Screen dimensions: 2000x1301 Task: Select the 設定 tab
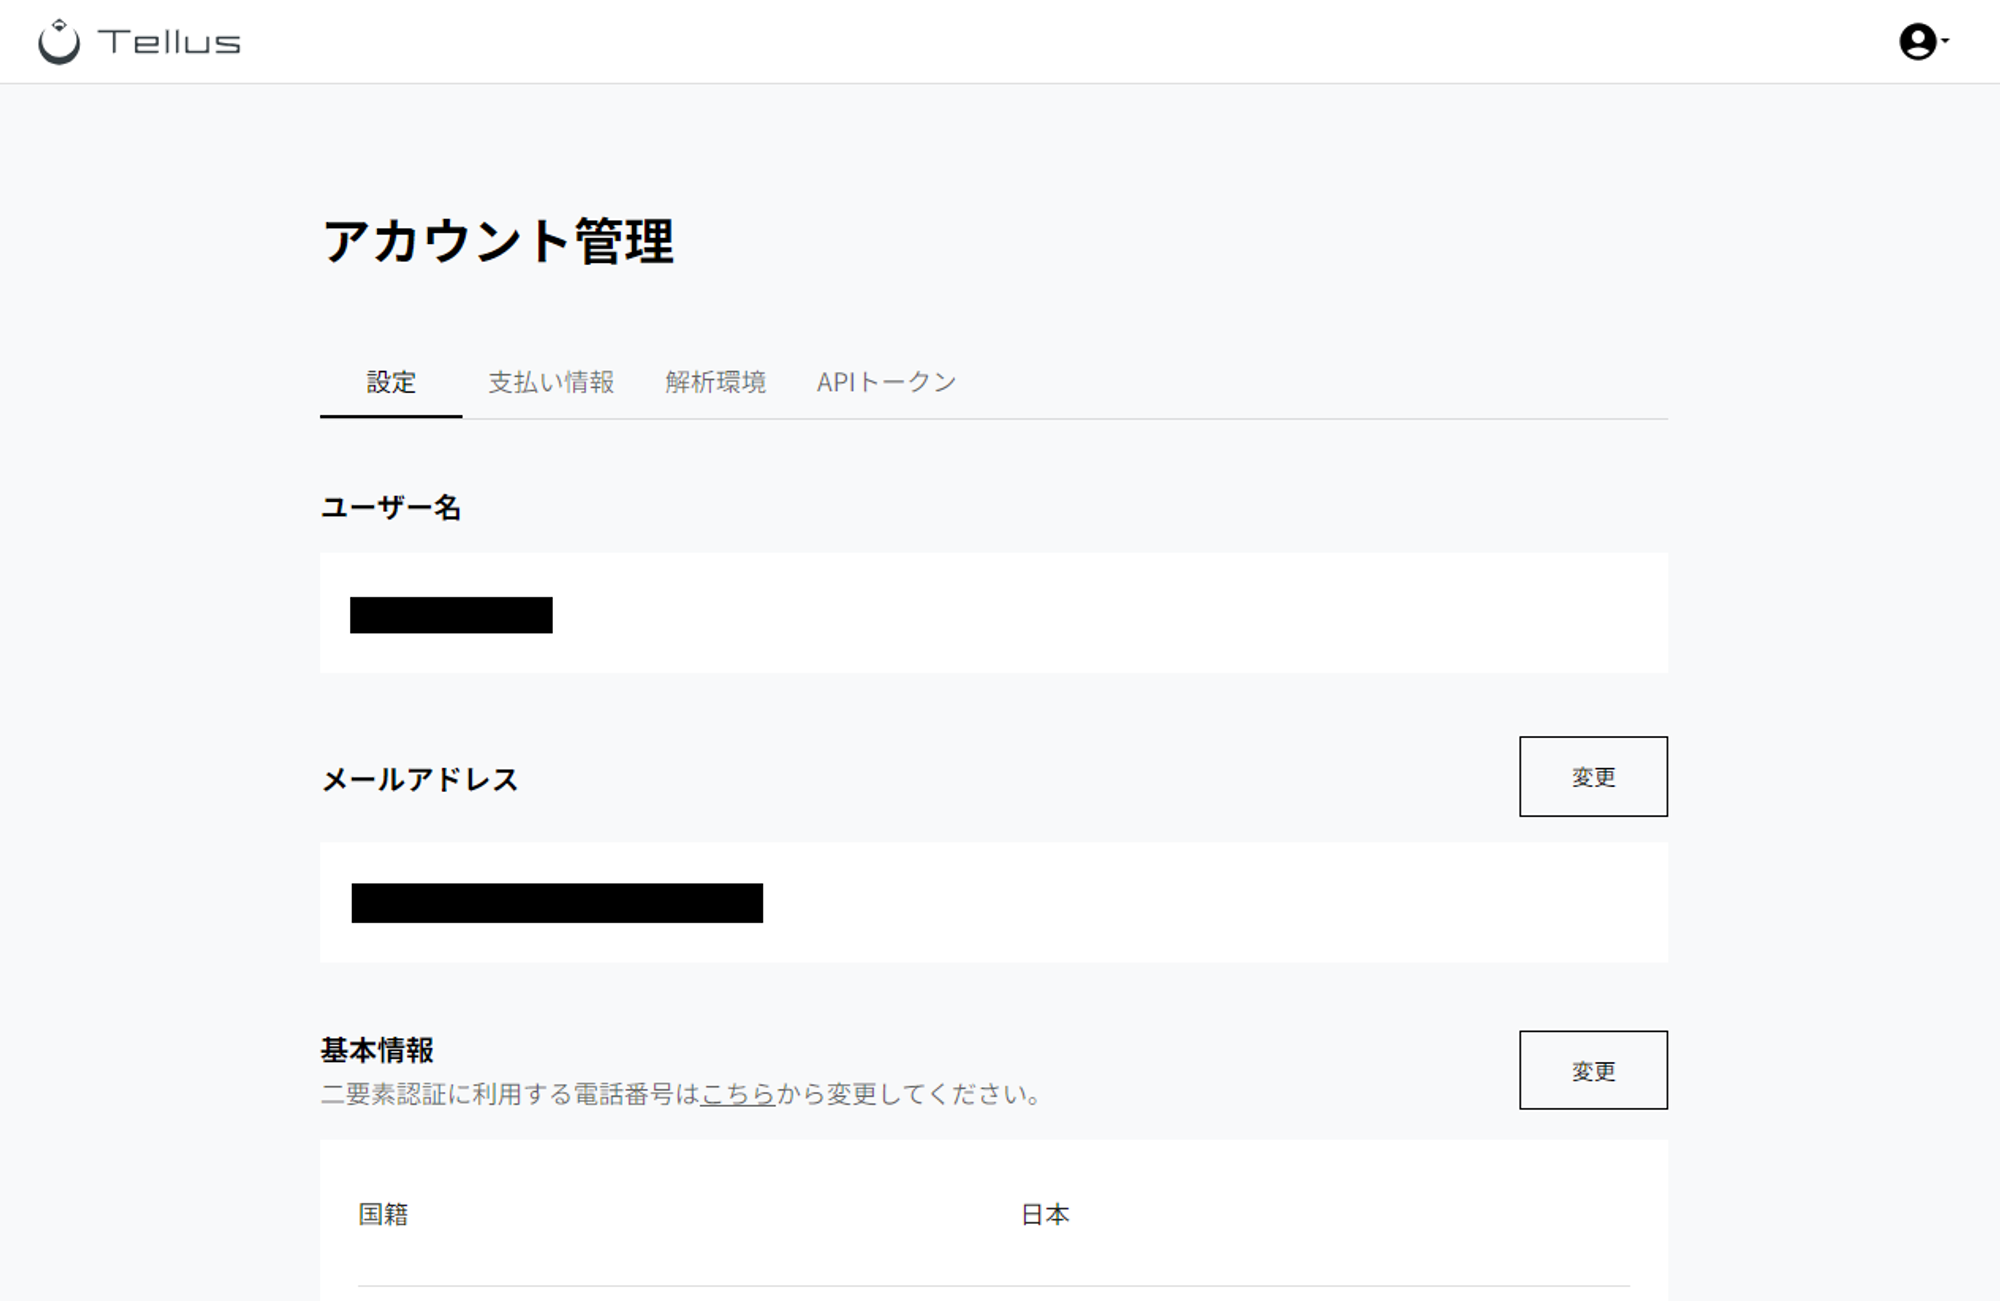pos(390,382)
